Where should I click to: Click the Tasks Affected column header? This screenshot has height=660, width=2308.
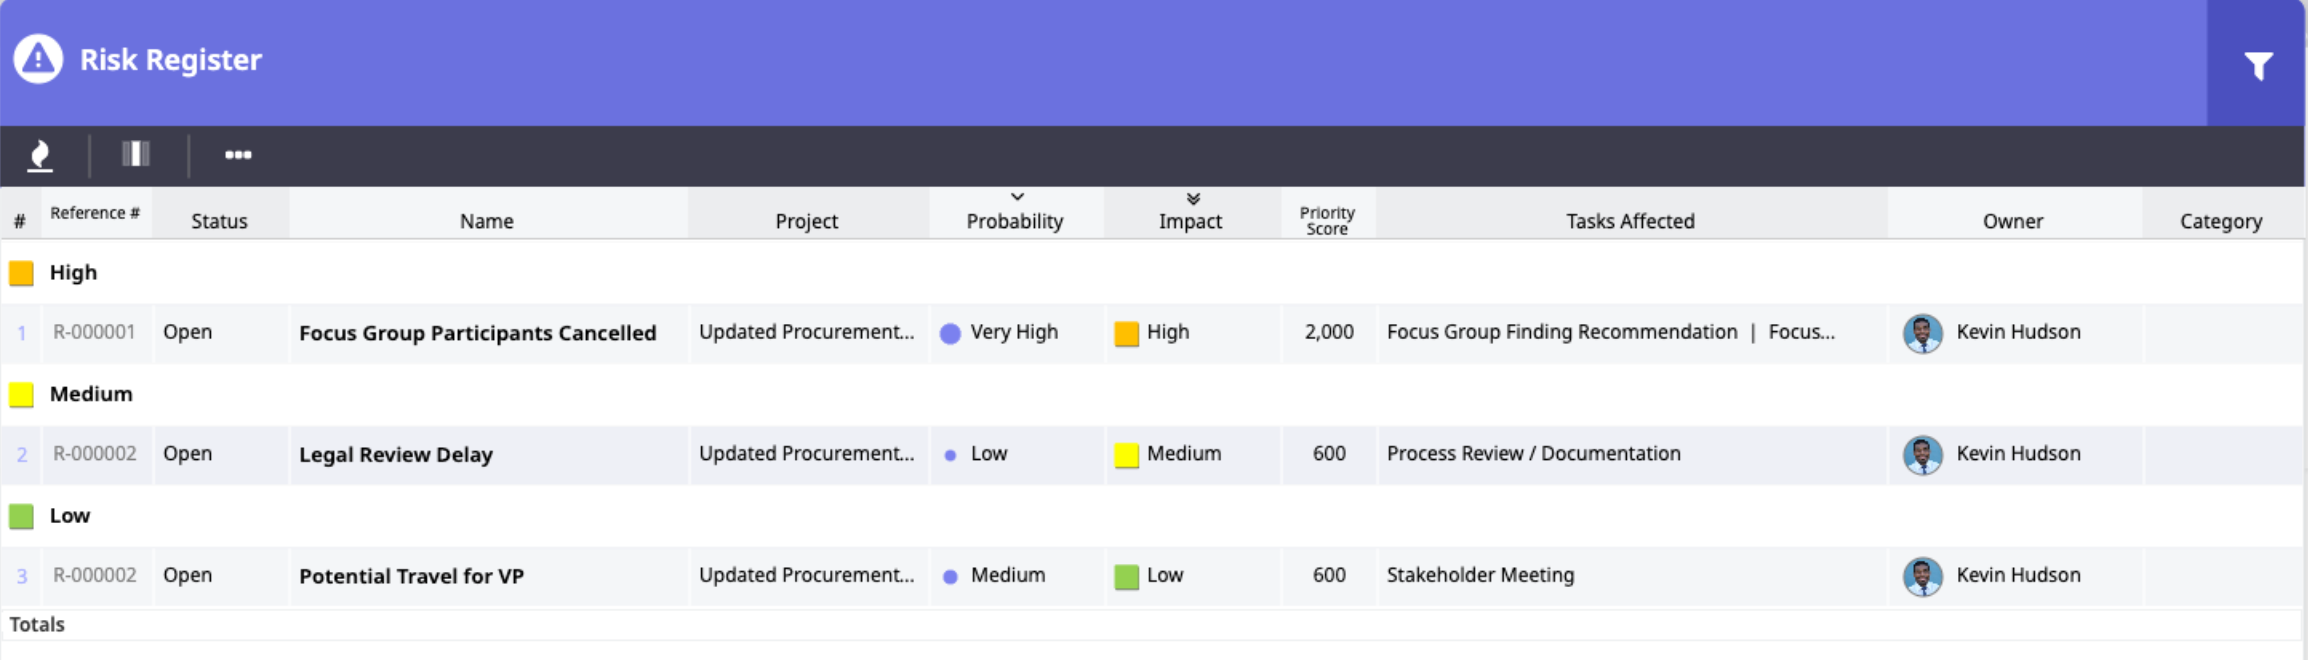[1630, 221]
